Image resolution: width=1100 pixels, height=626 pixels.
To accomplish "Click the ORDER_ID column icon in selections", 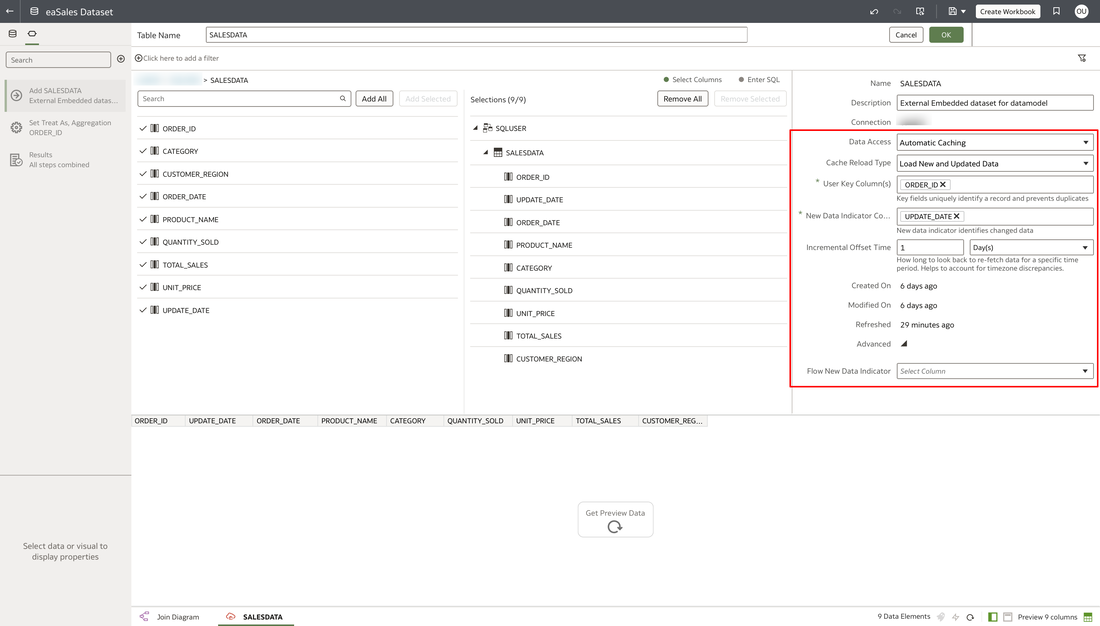I will pos(509,177).
